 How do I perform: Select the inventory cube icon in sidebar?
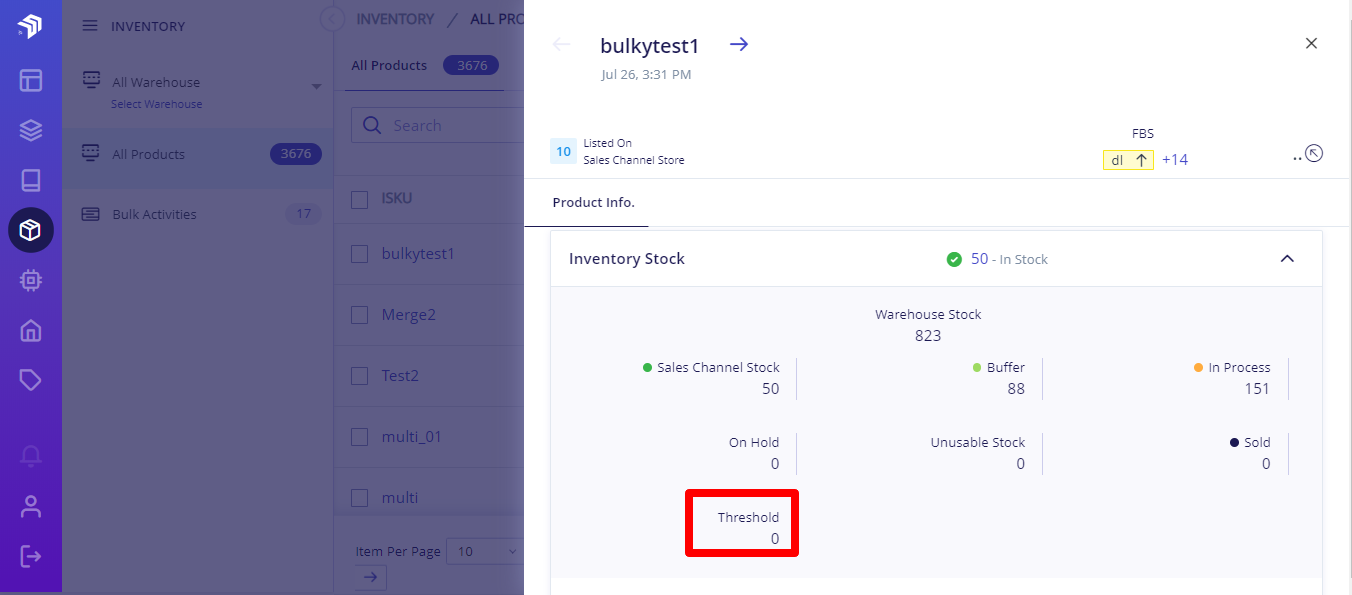tap(31, 230)
